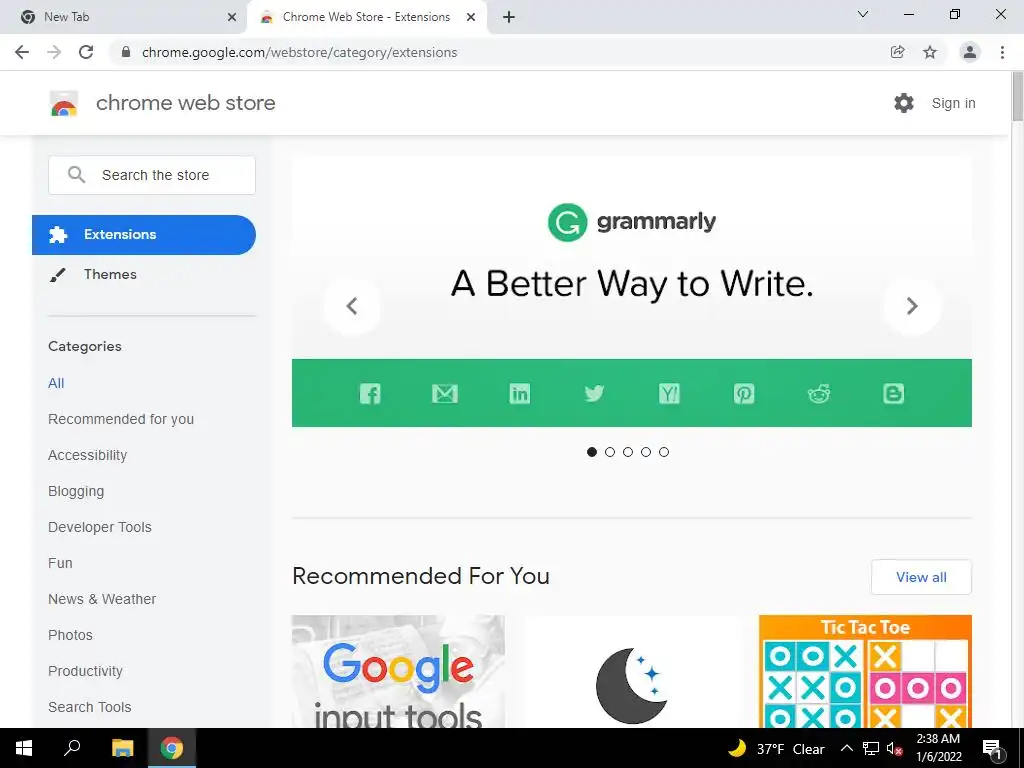Image resolution: width=1024 pixels, height=768 pixels.
Task: Select fifth carousel dot indicator
Action: [664, 452]
